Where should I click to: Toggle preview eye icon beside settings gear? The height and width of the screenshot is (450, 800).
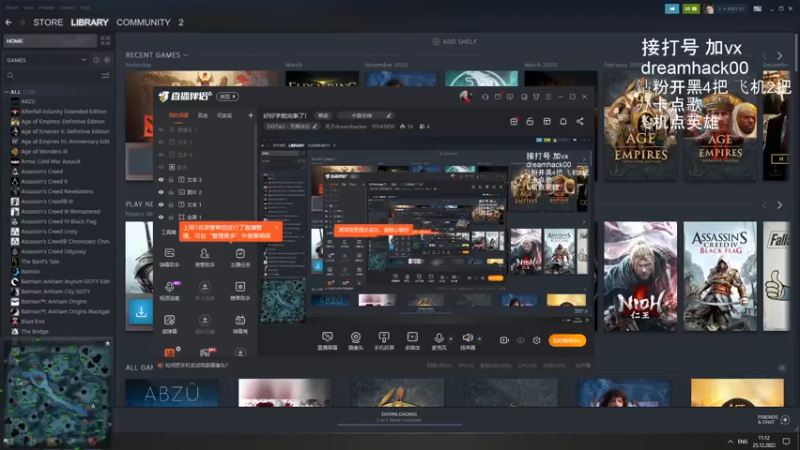(x=520, y=340)
